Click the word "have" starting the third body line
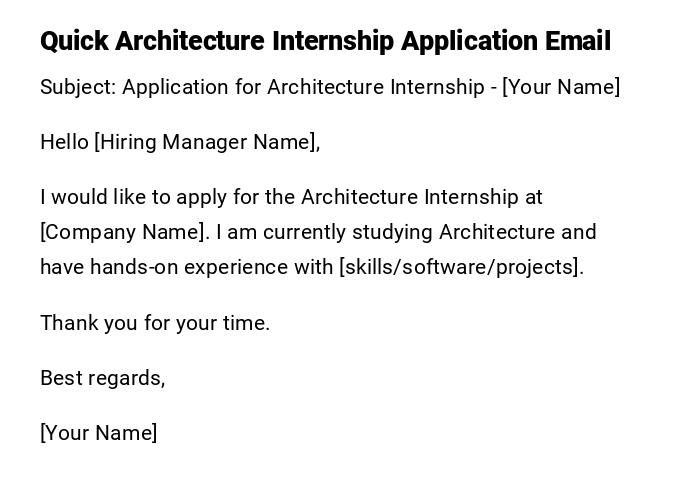The height and width of the screenshot is (495, 700). (x=62, y=267)
